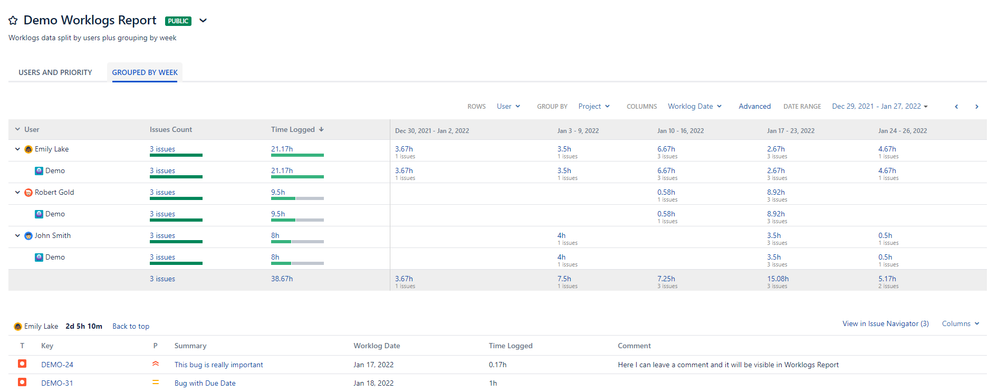998x390 pixels.
Task: Go to the previous date range arrow
Action: click(956, 107)
